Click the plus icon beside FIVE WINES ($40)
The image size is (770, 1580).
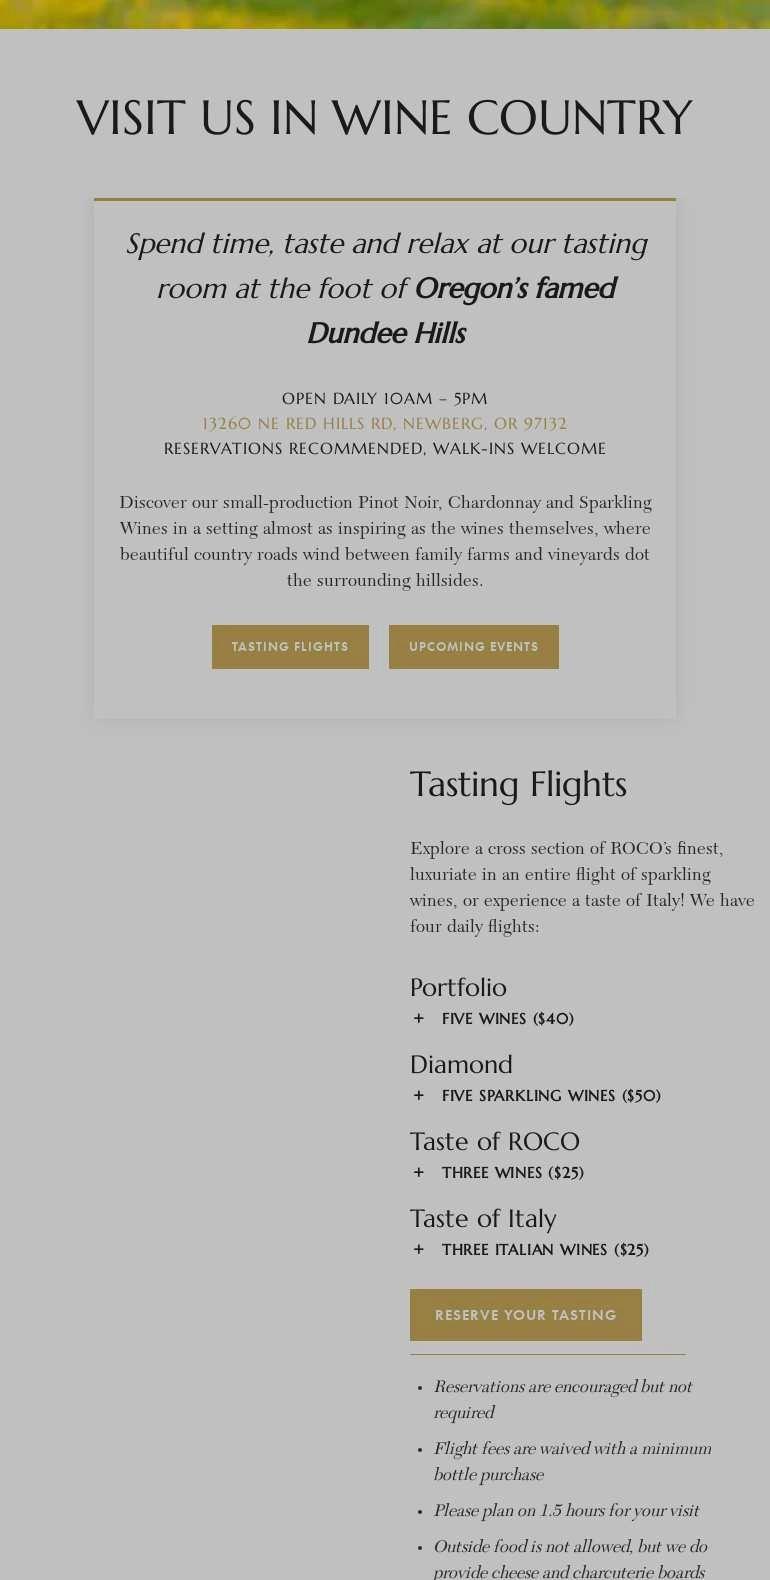click(x=418, y=1018)
